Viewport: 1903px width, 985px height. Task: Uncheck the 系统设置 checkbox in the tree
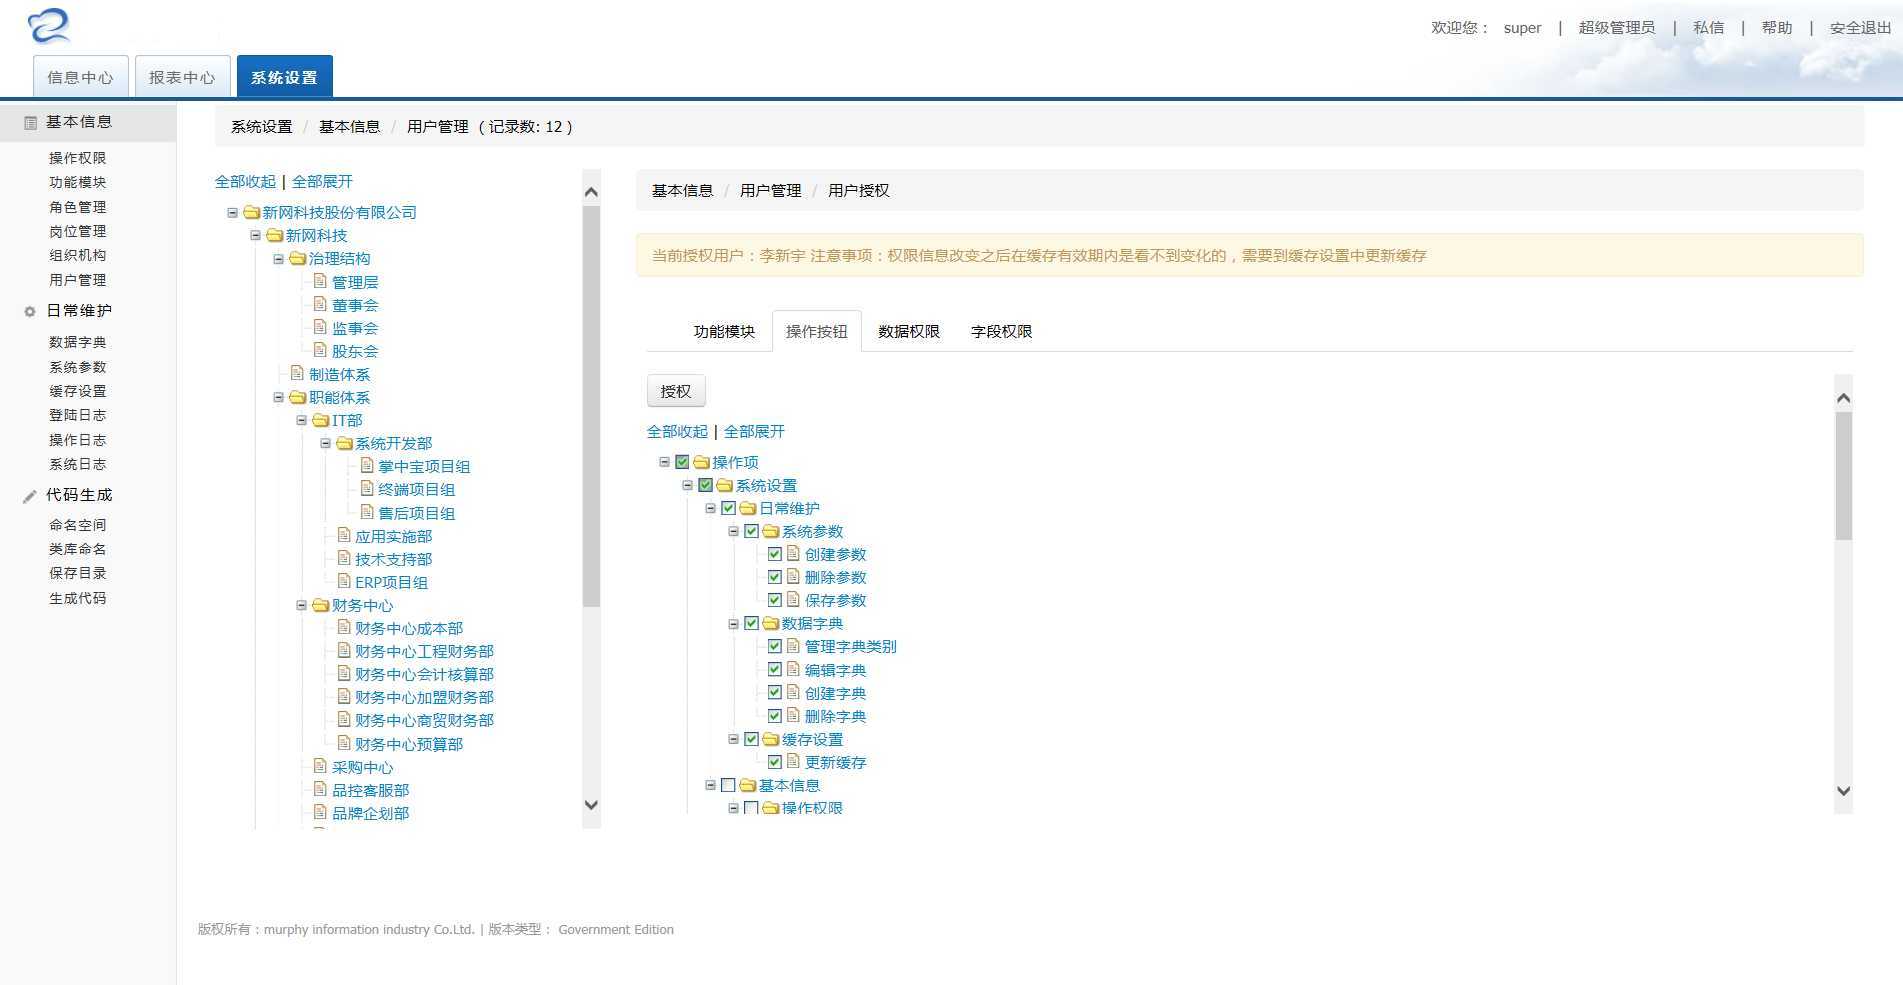(705, 485)
